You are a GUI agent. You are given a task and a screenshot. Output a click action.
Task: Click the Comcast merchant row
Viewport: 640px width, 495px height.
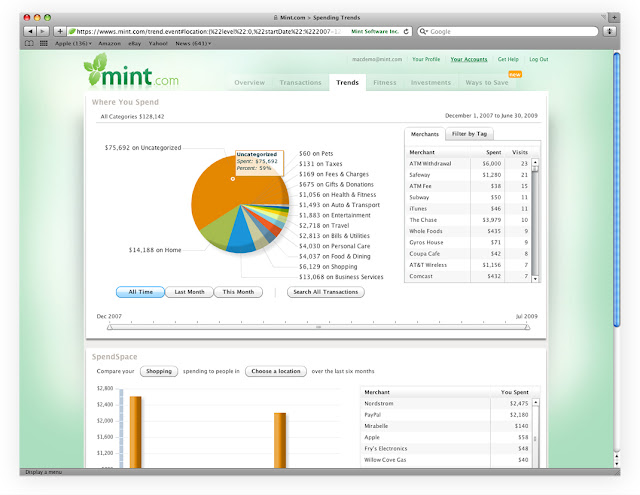click(468, 276)
